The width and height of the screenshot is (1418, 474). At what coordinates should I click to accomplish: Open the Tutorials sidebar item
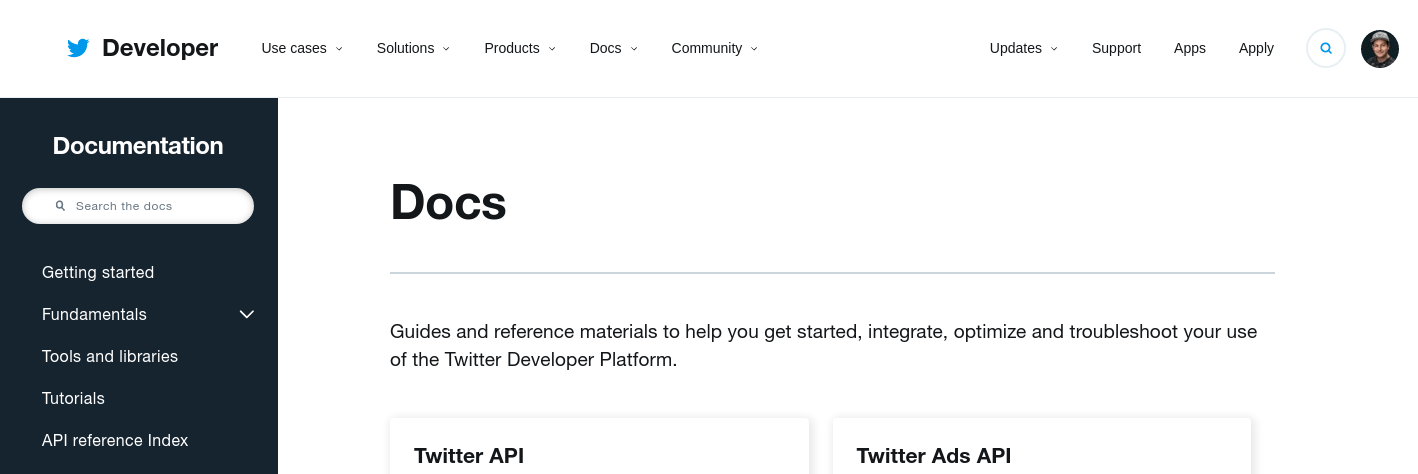pos(73,398)
